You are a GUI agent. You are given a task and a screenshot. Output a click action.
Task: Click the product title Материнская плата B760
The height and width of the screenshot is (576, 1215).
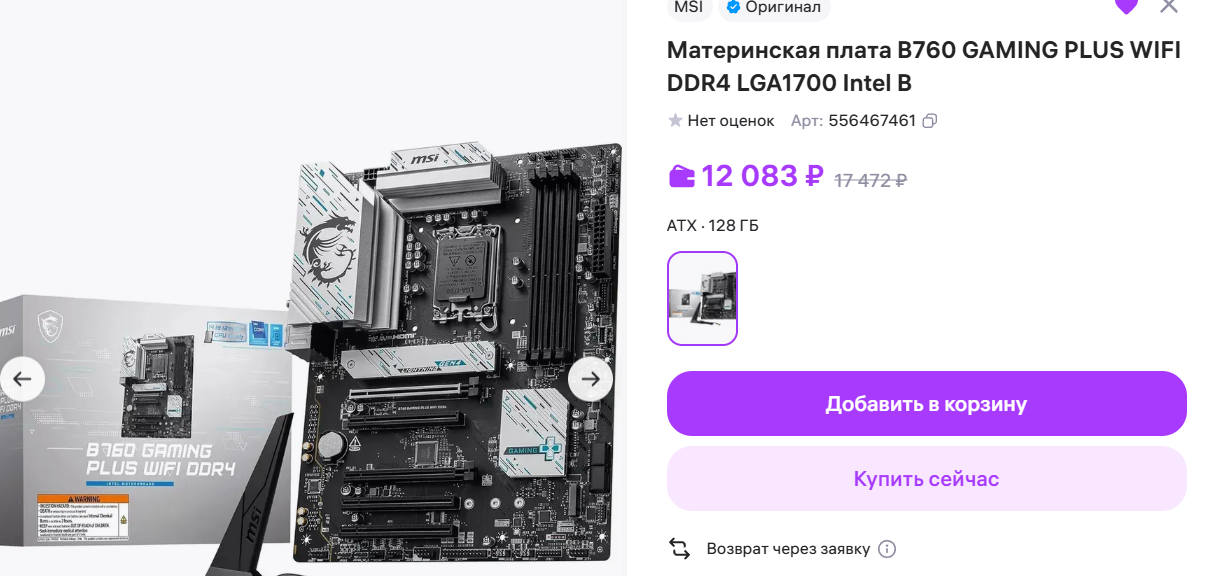[924, 67]
